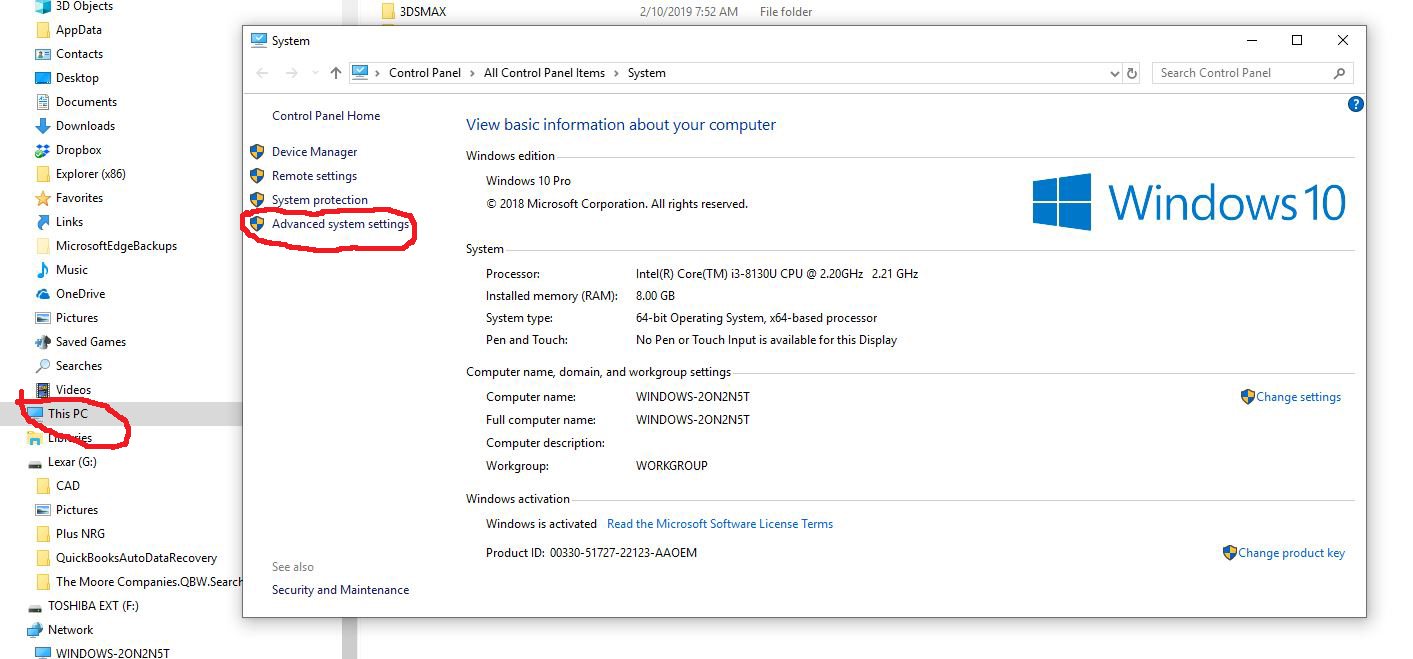Click All Control Panel Items breadcrumb

pyautogui.click(x=544, y=73)
